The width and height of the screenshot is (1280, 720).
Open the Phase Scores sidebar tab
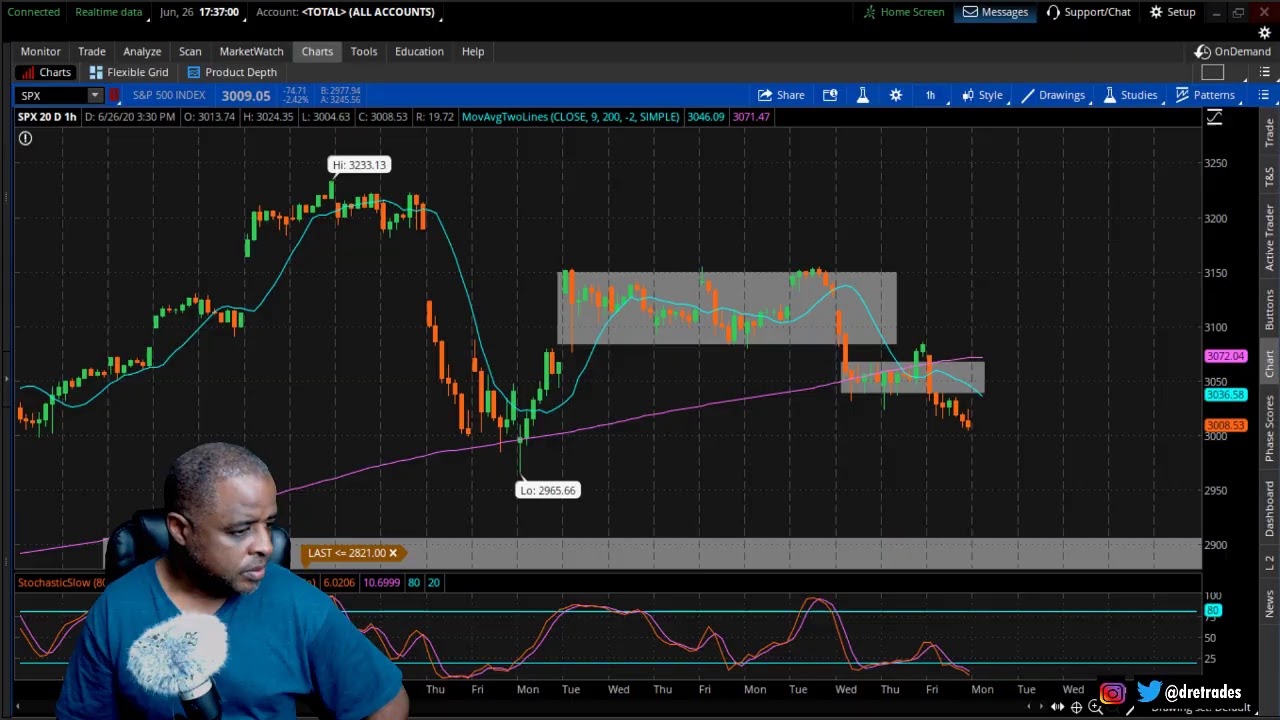[1270, 428]
